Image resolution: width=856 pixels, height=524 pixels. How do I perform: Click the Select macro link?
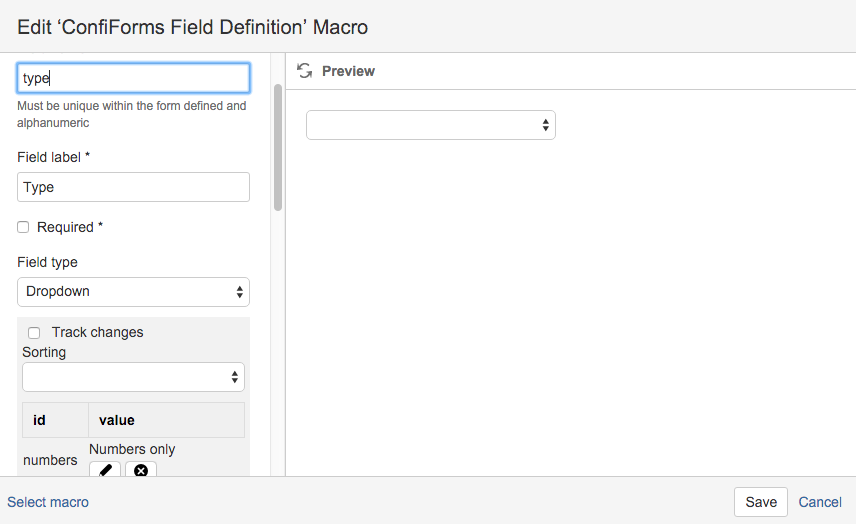coord(48,502)
